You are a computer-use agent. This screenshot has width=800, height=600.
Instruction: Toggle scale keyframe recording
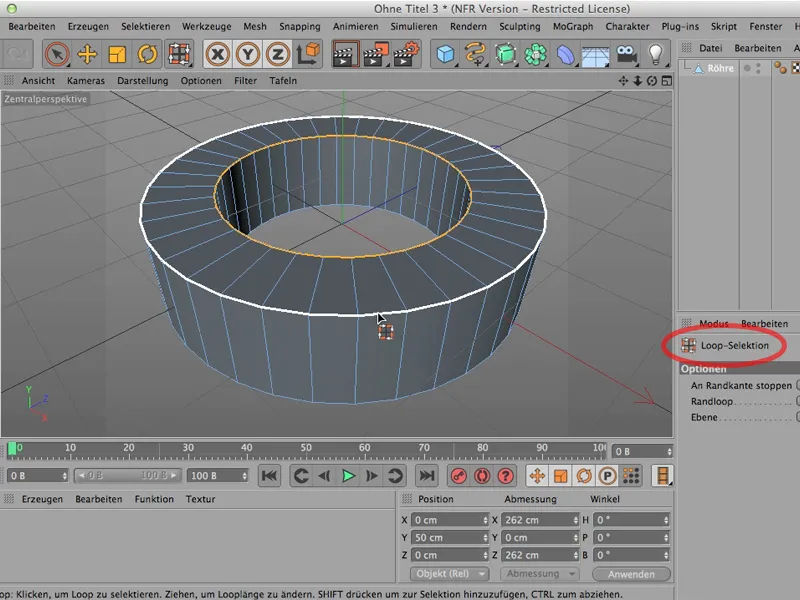point(560,476)
